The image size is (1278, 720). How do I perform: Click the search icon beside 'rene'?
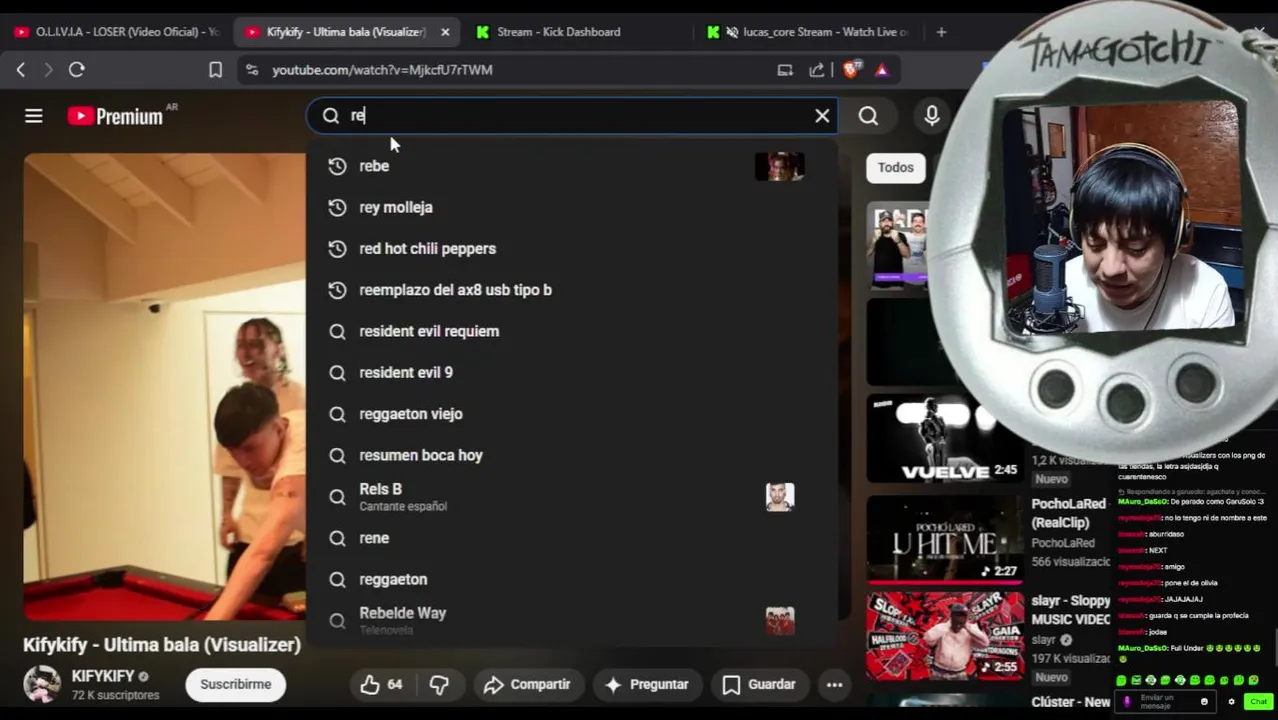tap(337, 538)
